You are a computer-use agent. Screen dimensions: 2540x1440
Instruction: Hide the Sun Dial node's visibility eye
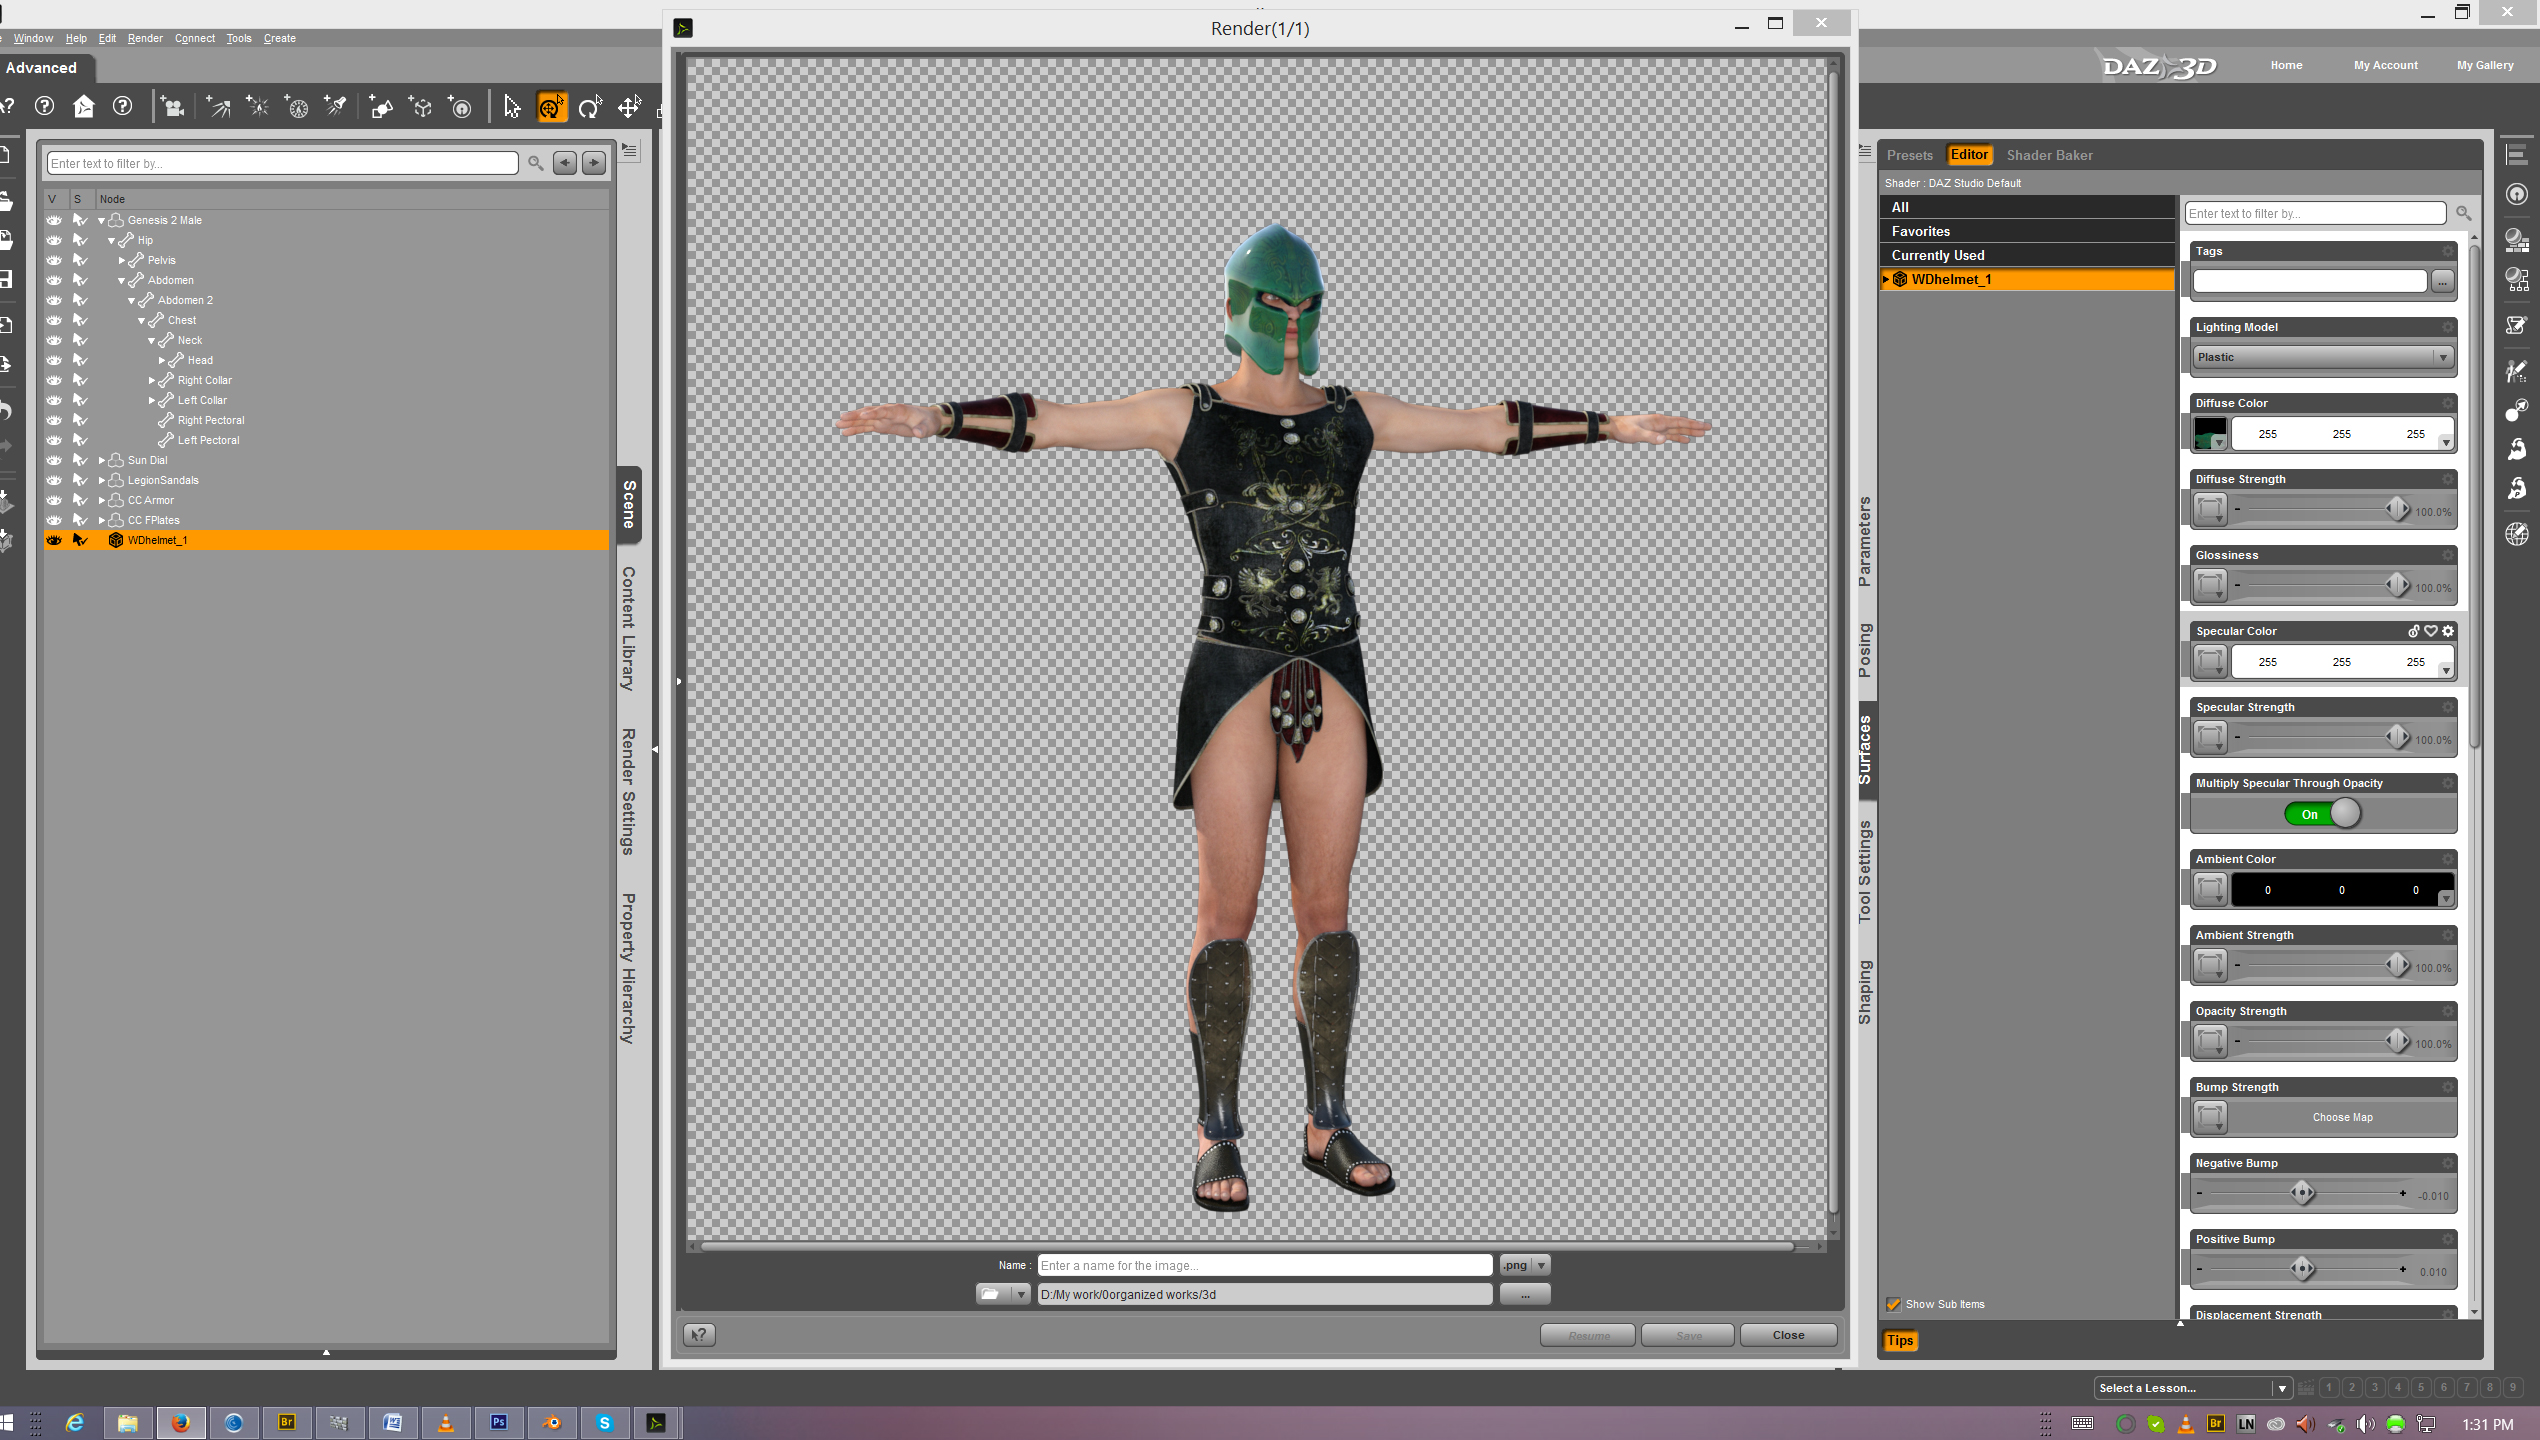pyautogui.click(x=54, y=460)
